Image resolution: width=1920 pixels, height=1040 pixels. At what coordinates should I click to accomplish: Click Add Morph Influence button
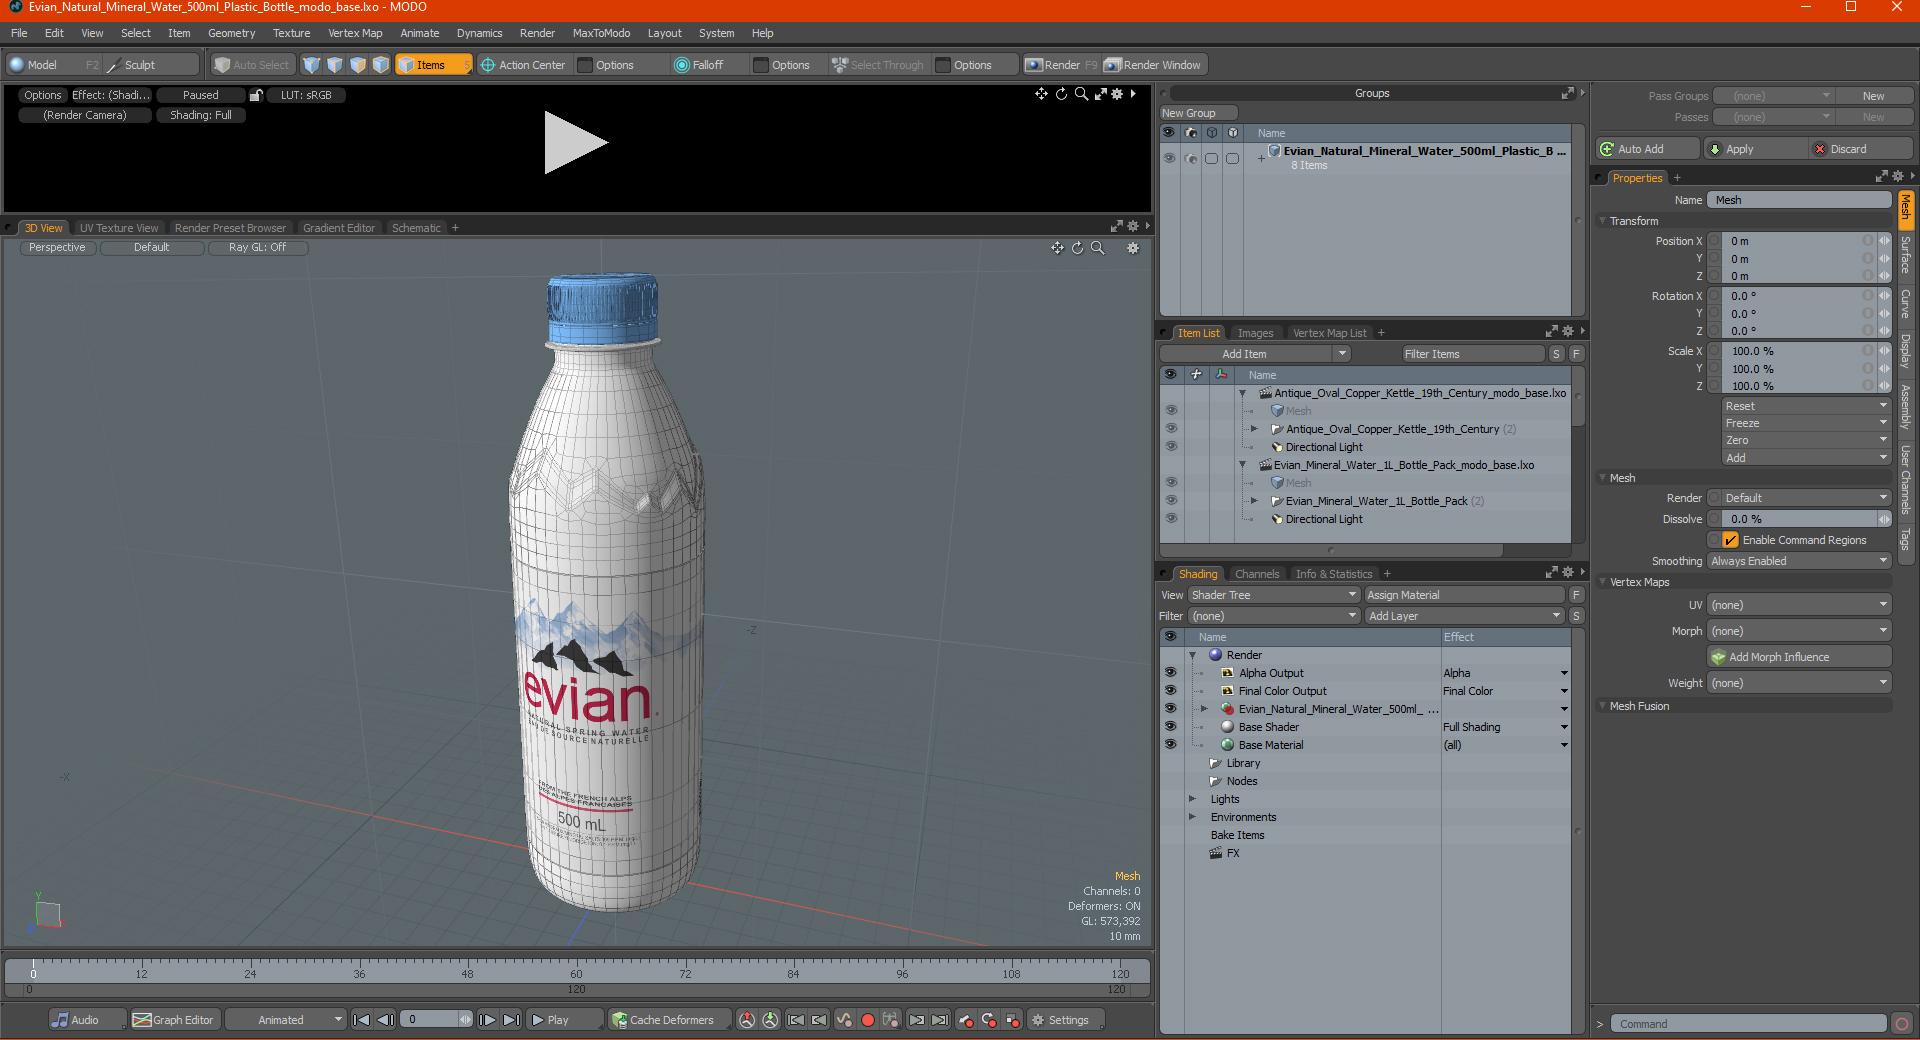tap(1799, 657)
